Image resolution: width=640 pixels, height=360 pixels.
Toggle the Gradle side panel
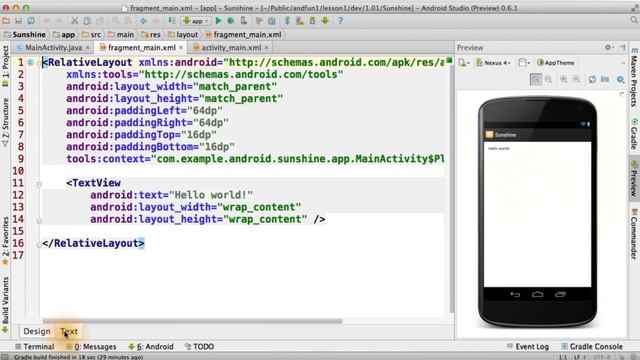coord(634,134)
